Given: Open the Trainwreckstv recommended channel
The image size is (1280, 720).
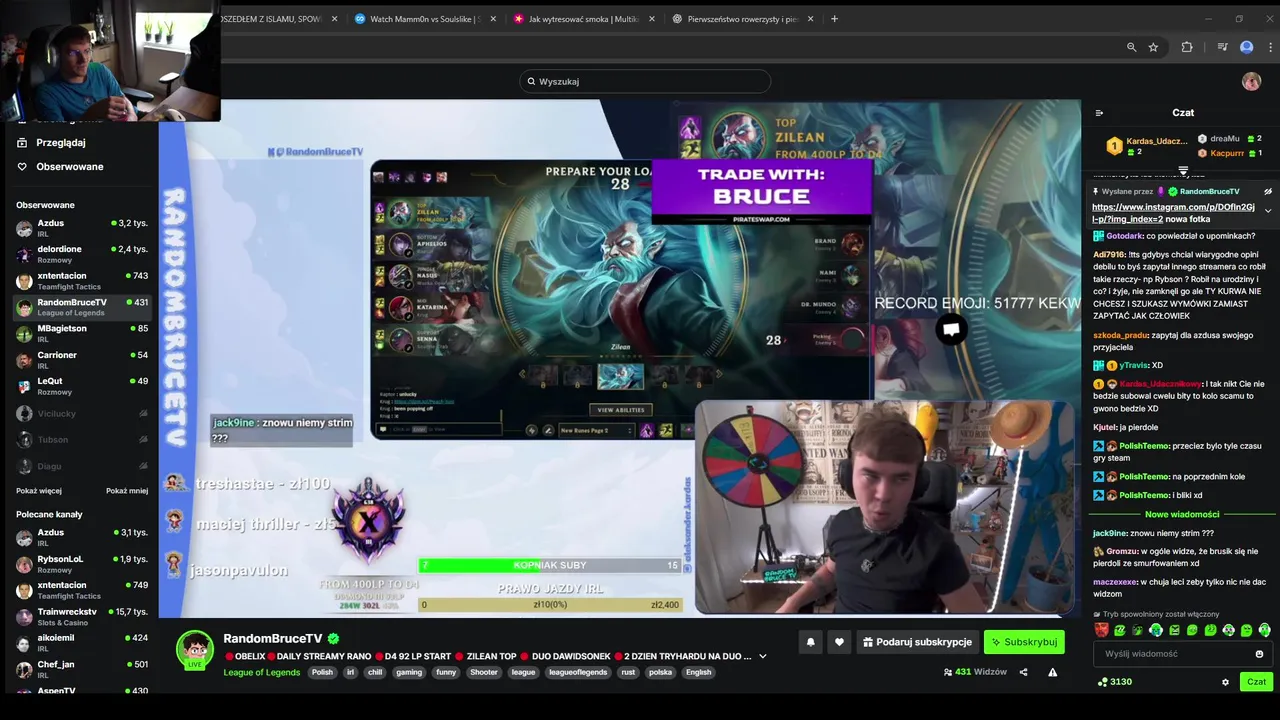Looking at the screenshot, I should [82, 616].
